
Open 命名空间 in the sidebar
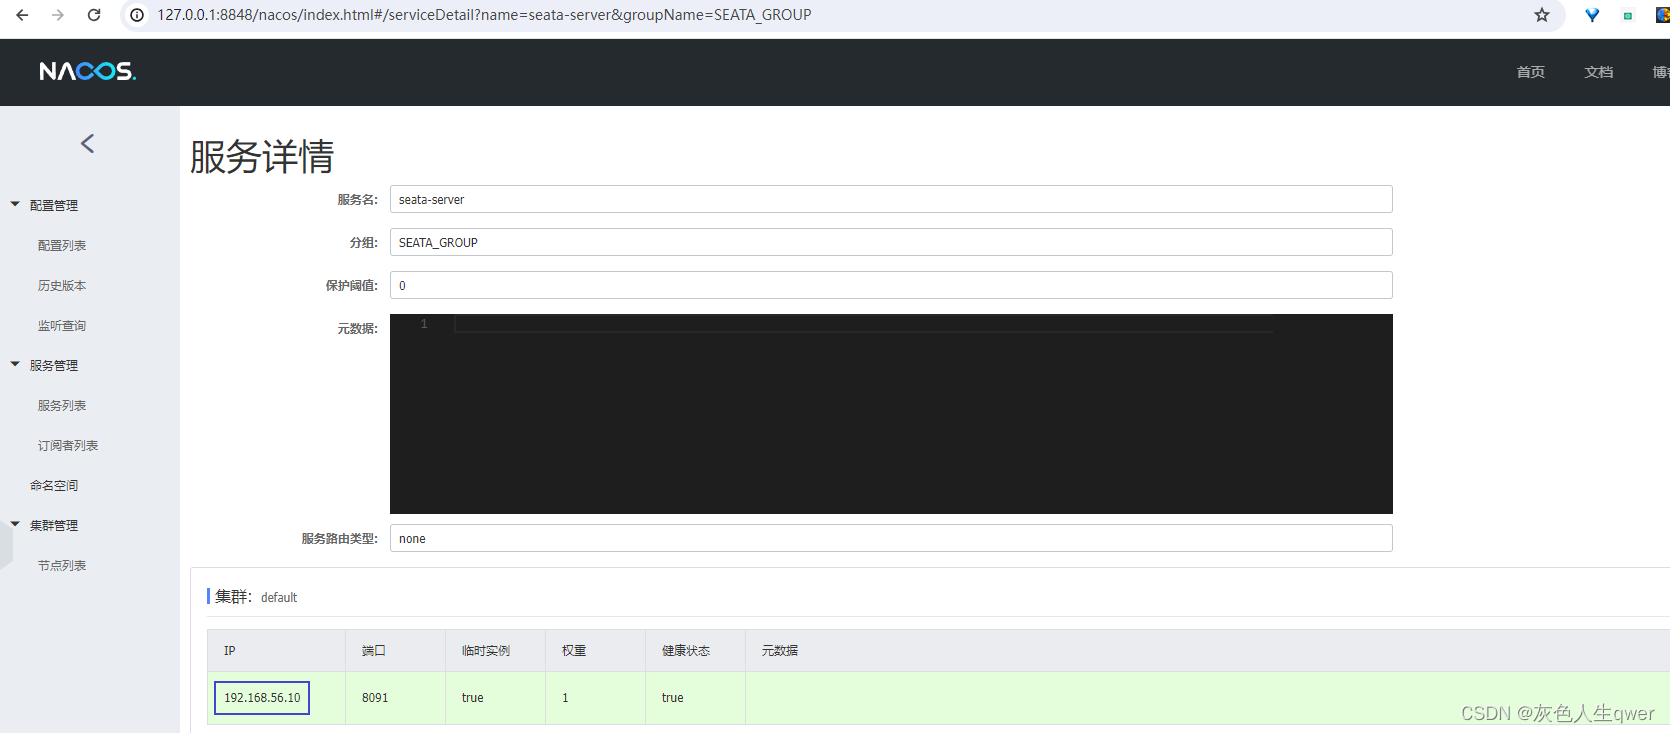[x=54, y=485]
